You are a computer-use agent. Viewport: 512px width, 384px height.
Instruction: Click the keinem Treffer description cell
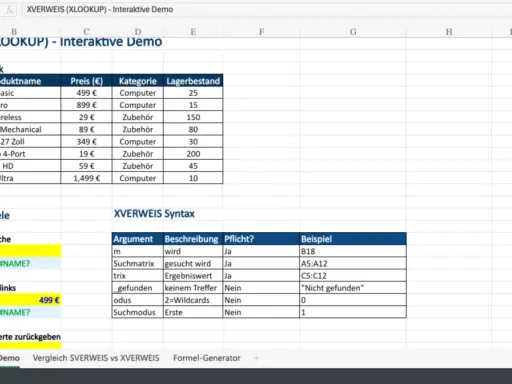pyautogui.click(x=193, y=288)
